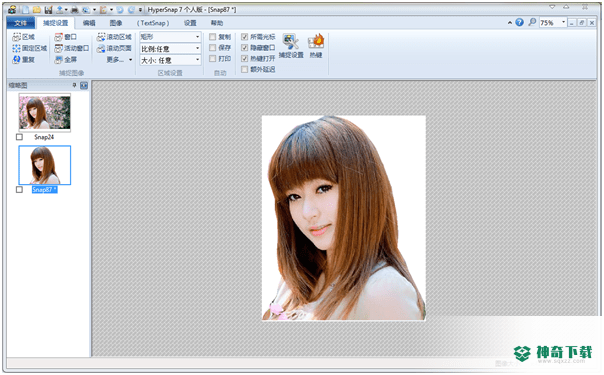Click the highlighted Snap87 * label
Screen dimensions: 604x375
44,189
